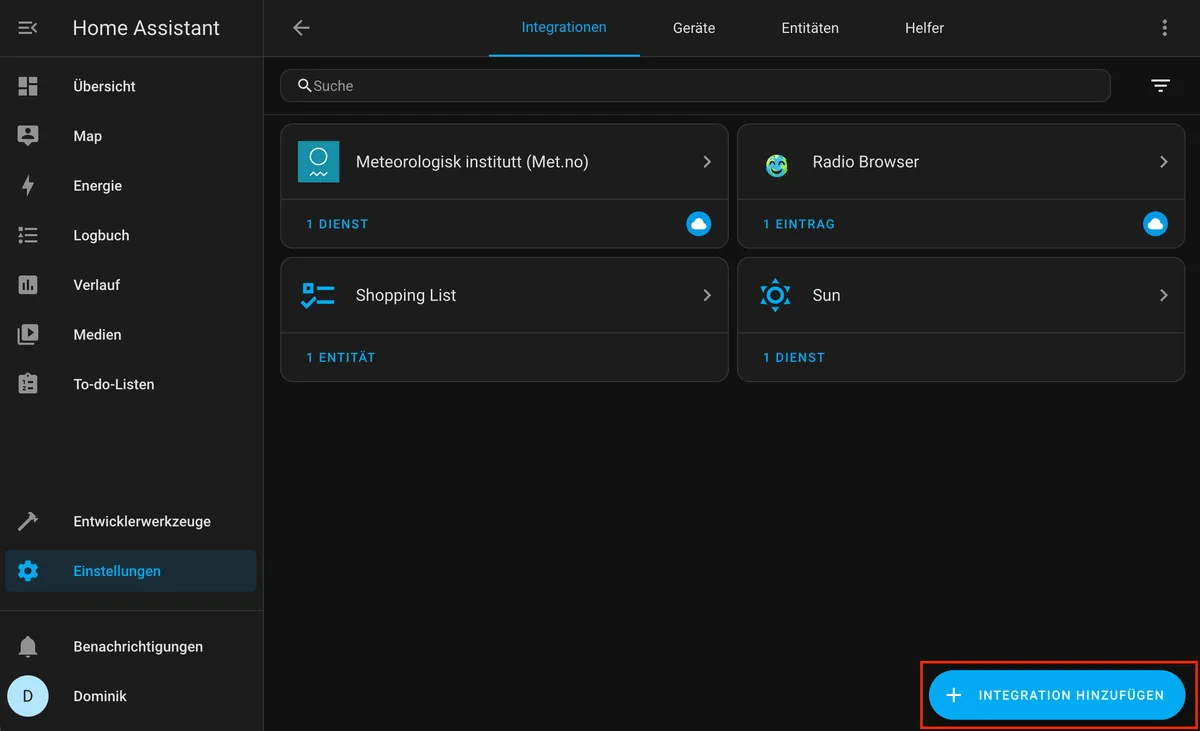
Task: Open the Logbuch list icon
Action: point(28,236)
